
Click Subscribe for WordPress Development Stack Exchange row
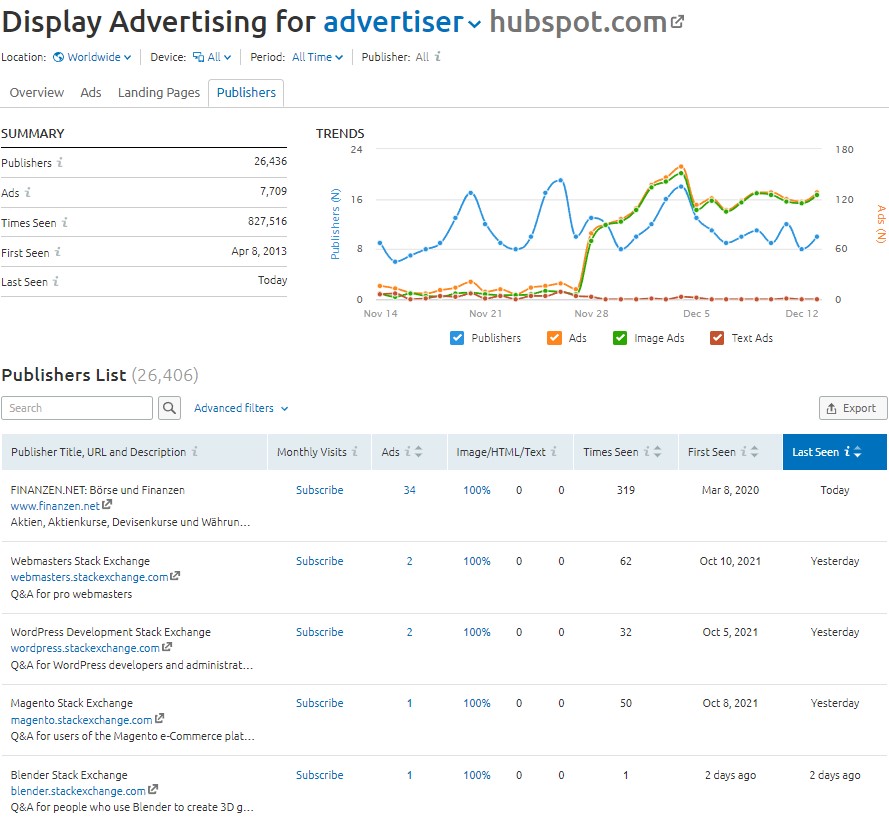click(320, 632)
